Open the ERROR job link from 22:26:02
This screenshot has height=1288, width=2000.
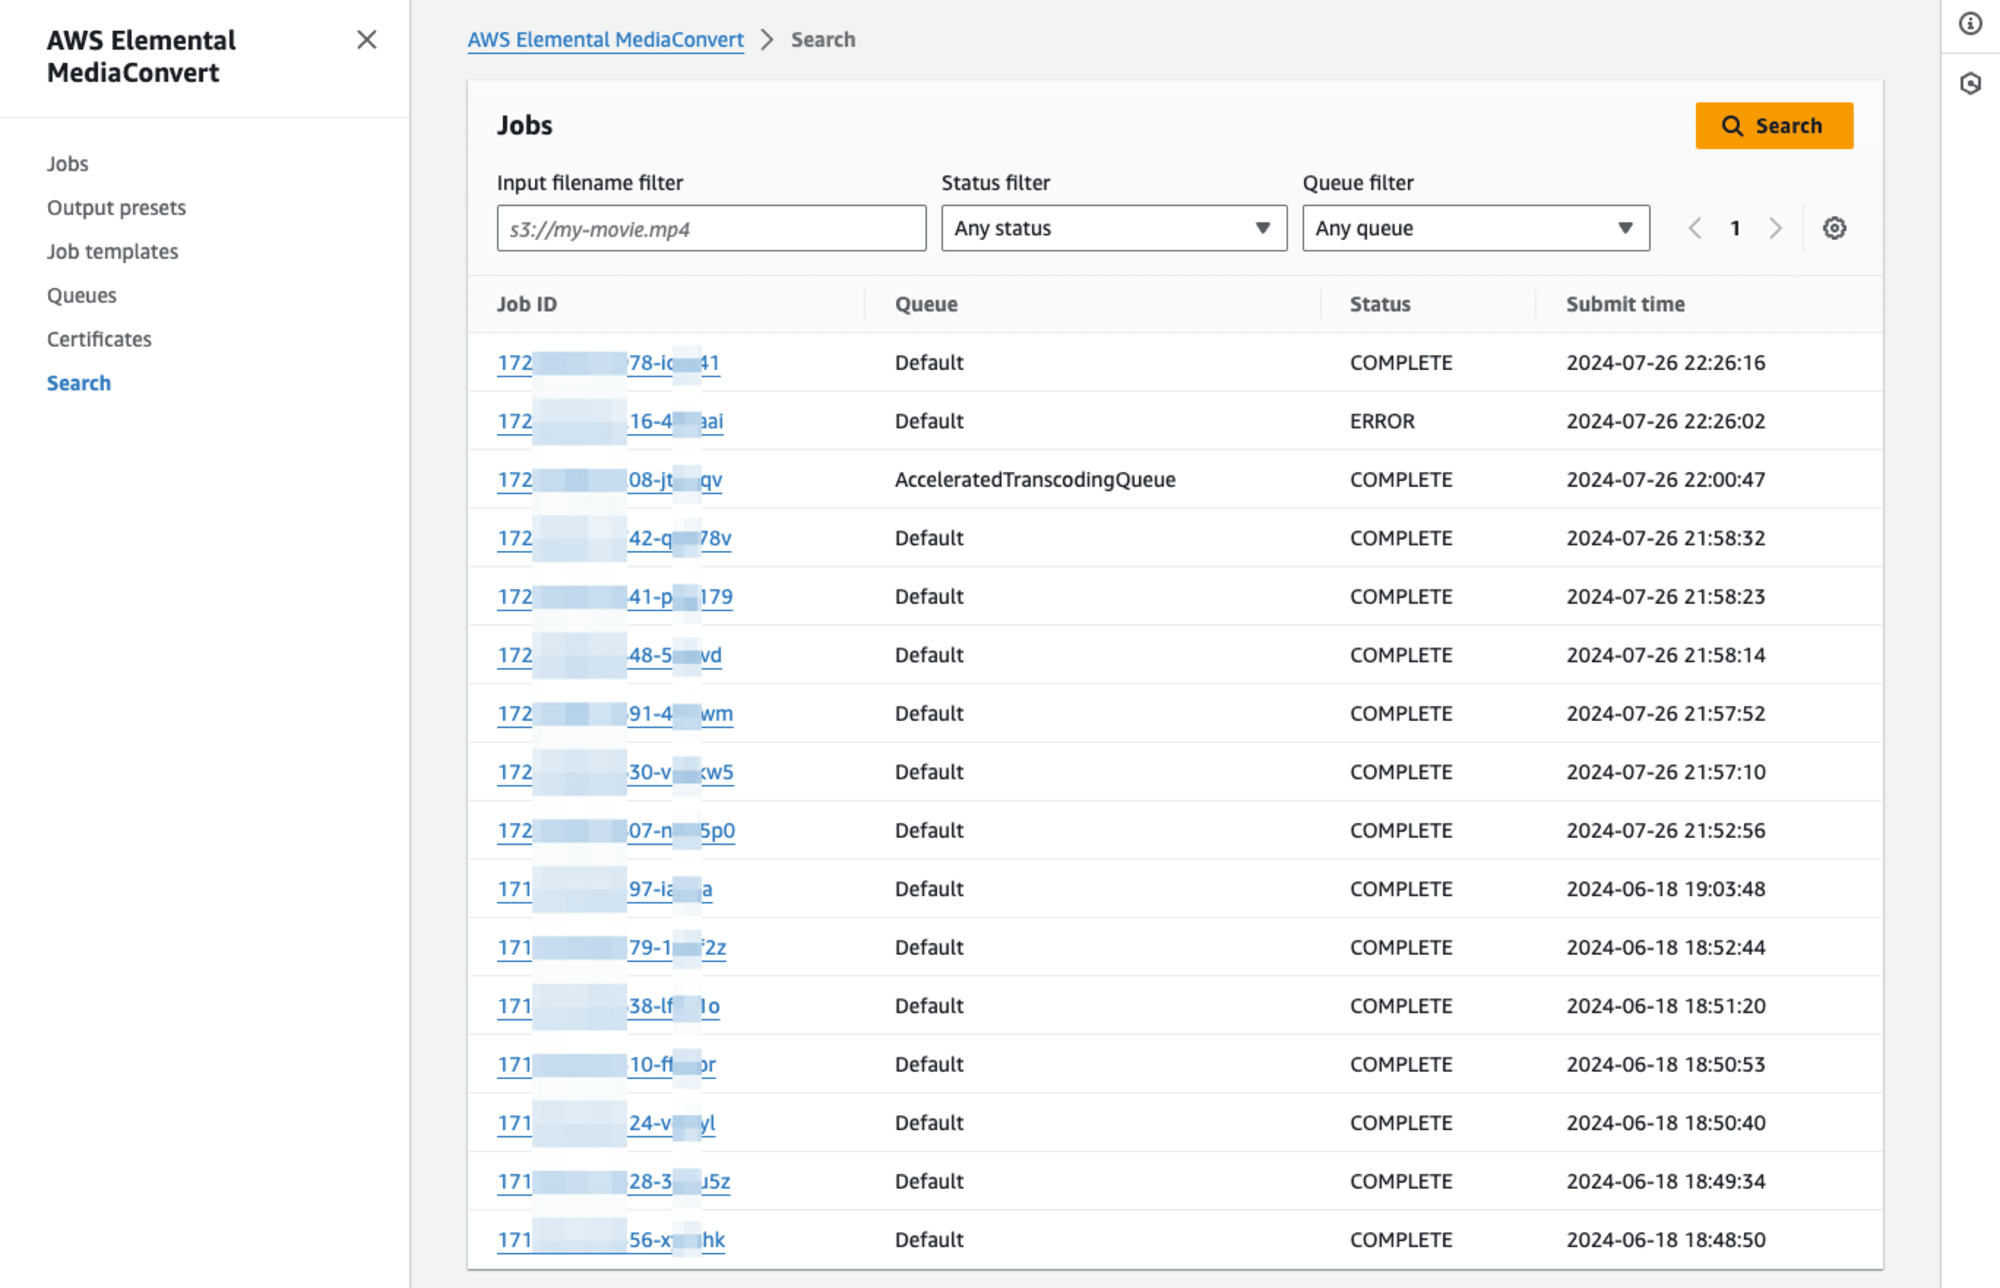[610, 421]
